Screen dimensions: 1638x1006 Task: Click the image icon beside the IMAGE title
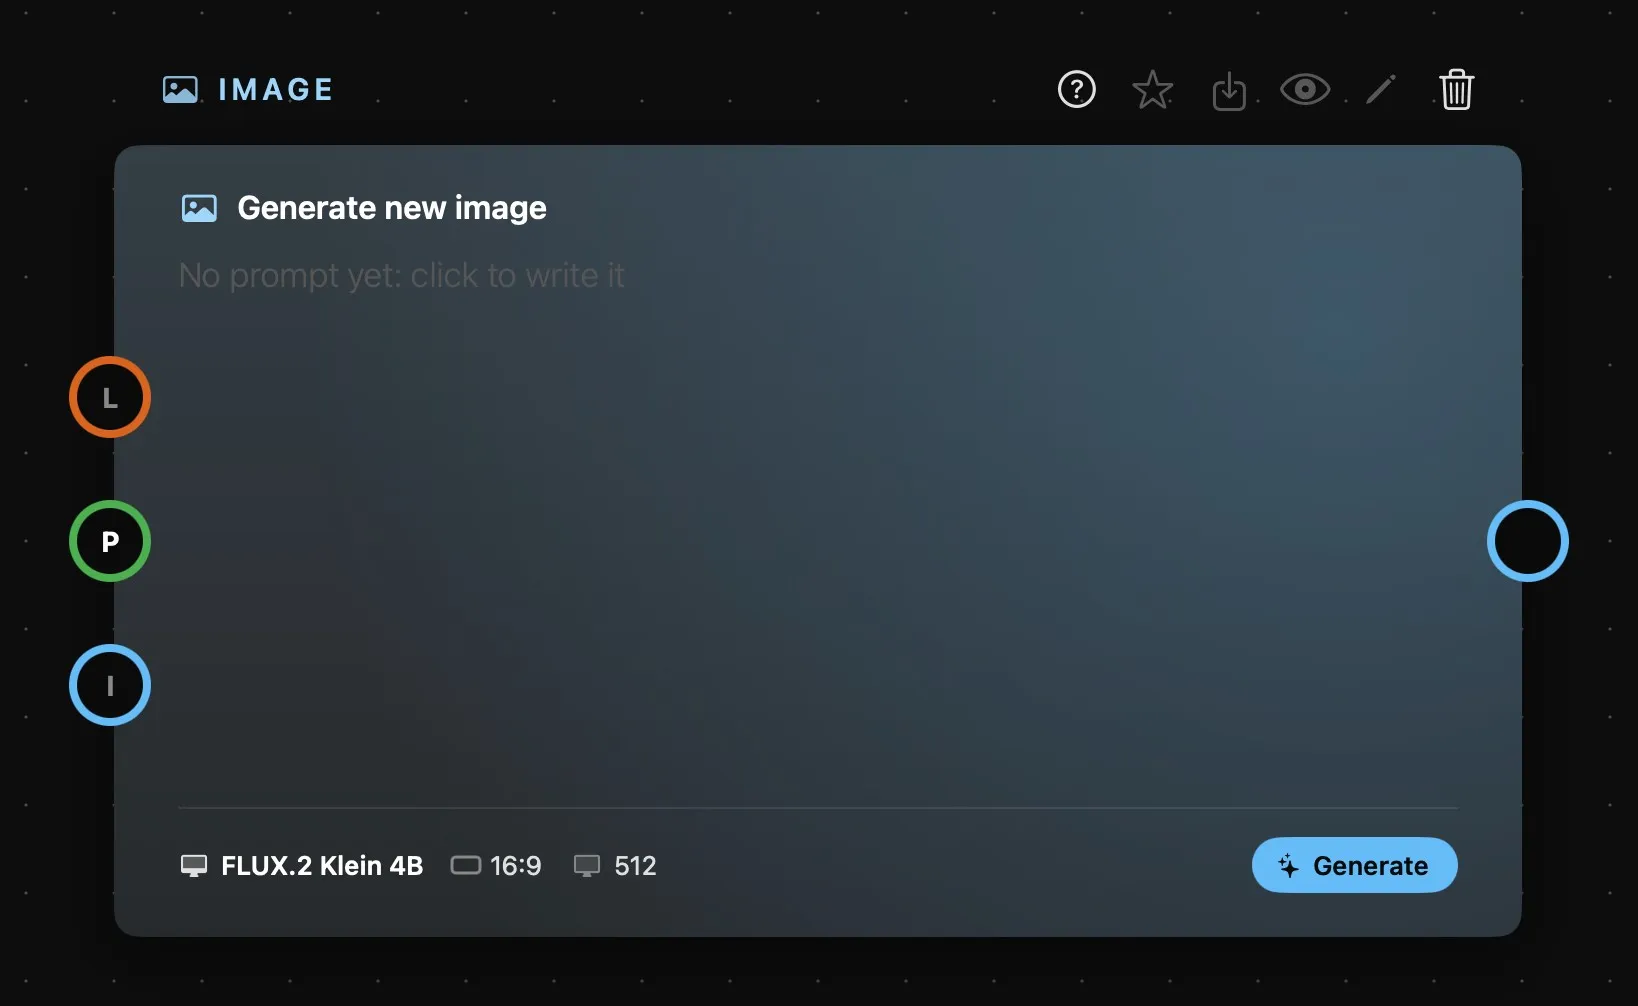[x=180, y=90]
